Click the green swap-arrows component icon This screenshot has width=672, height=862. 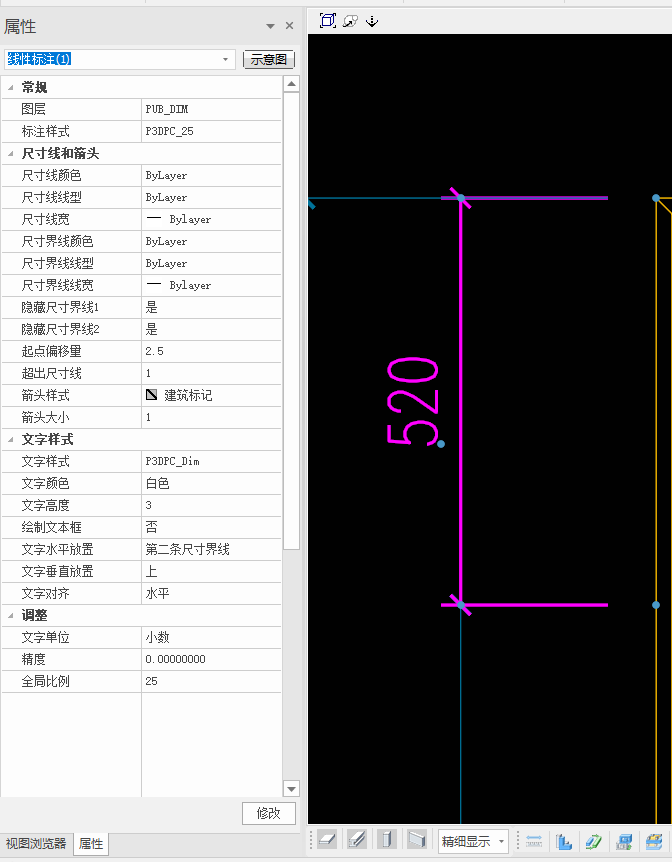click(594, 841)
